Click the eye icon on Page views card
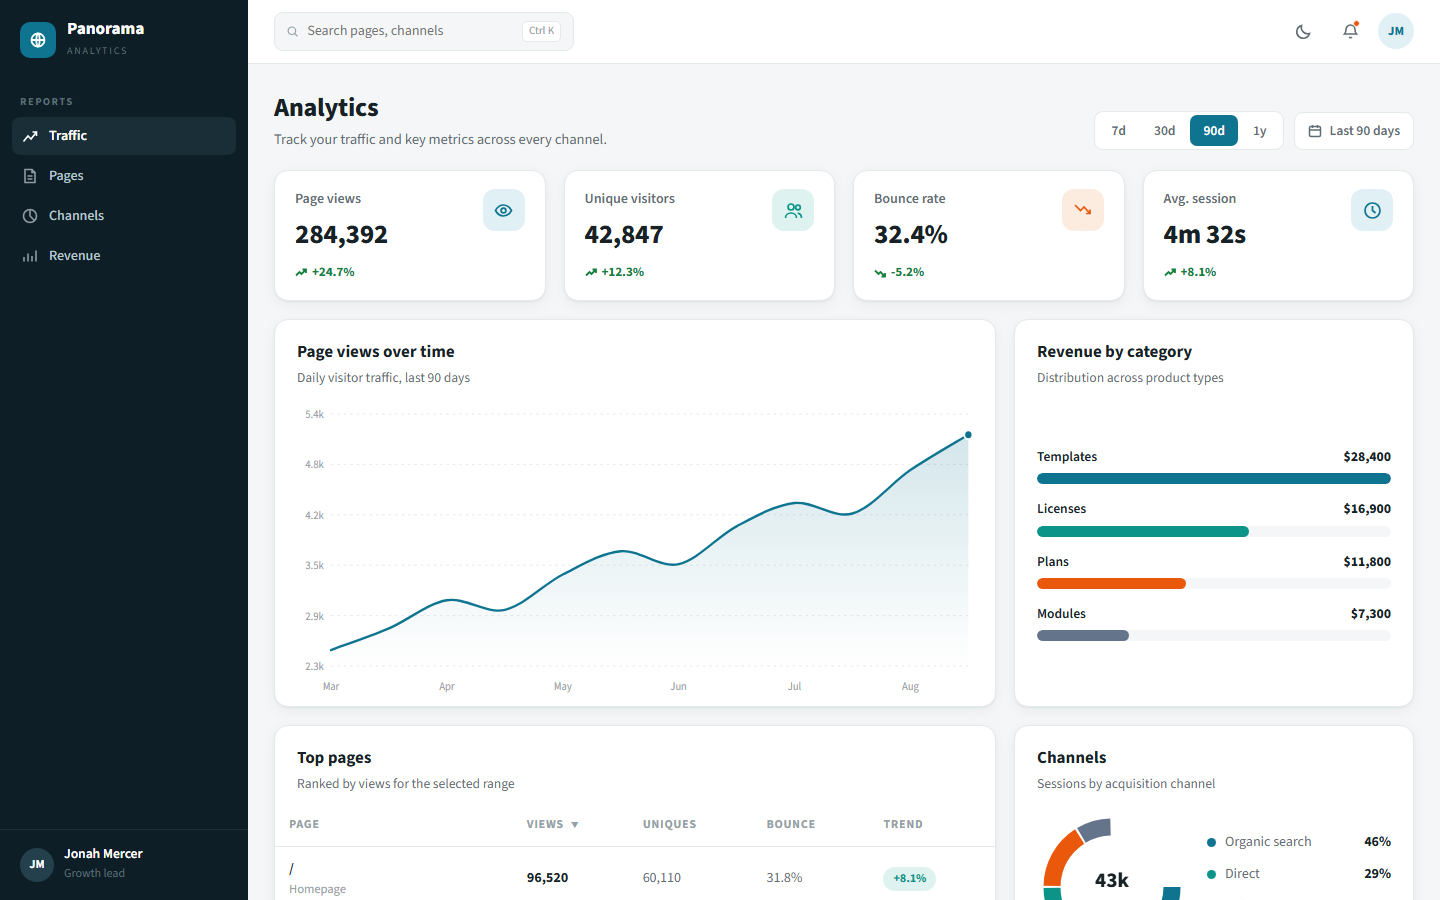Viewport: 1440px width, 900px height. point(504,210)
